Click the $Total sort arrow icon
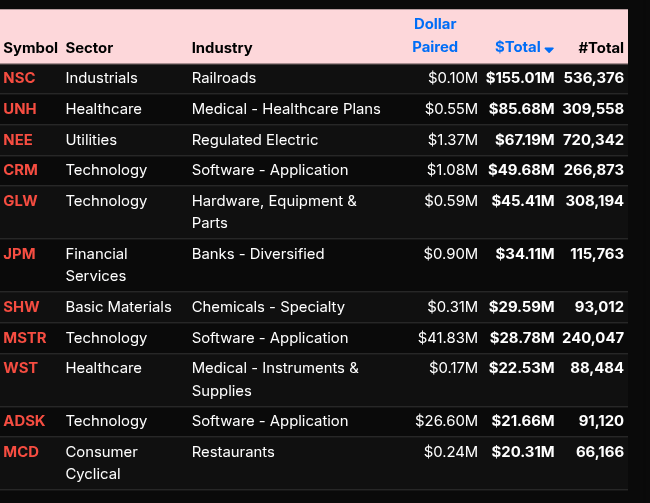650x503 pixels. (x=549, y=49)
